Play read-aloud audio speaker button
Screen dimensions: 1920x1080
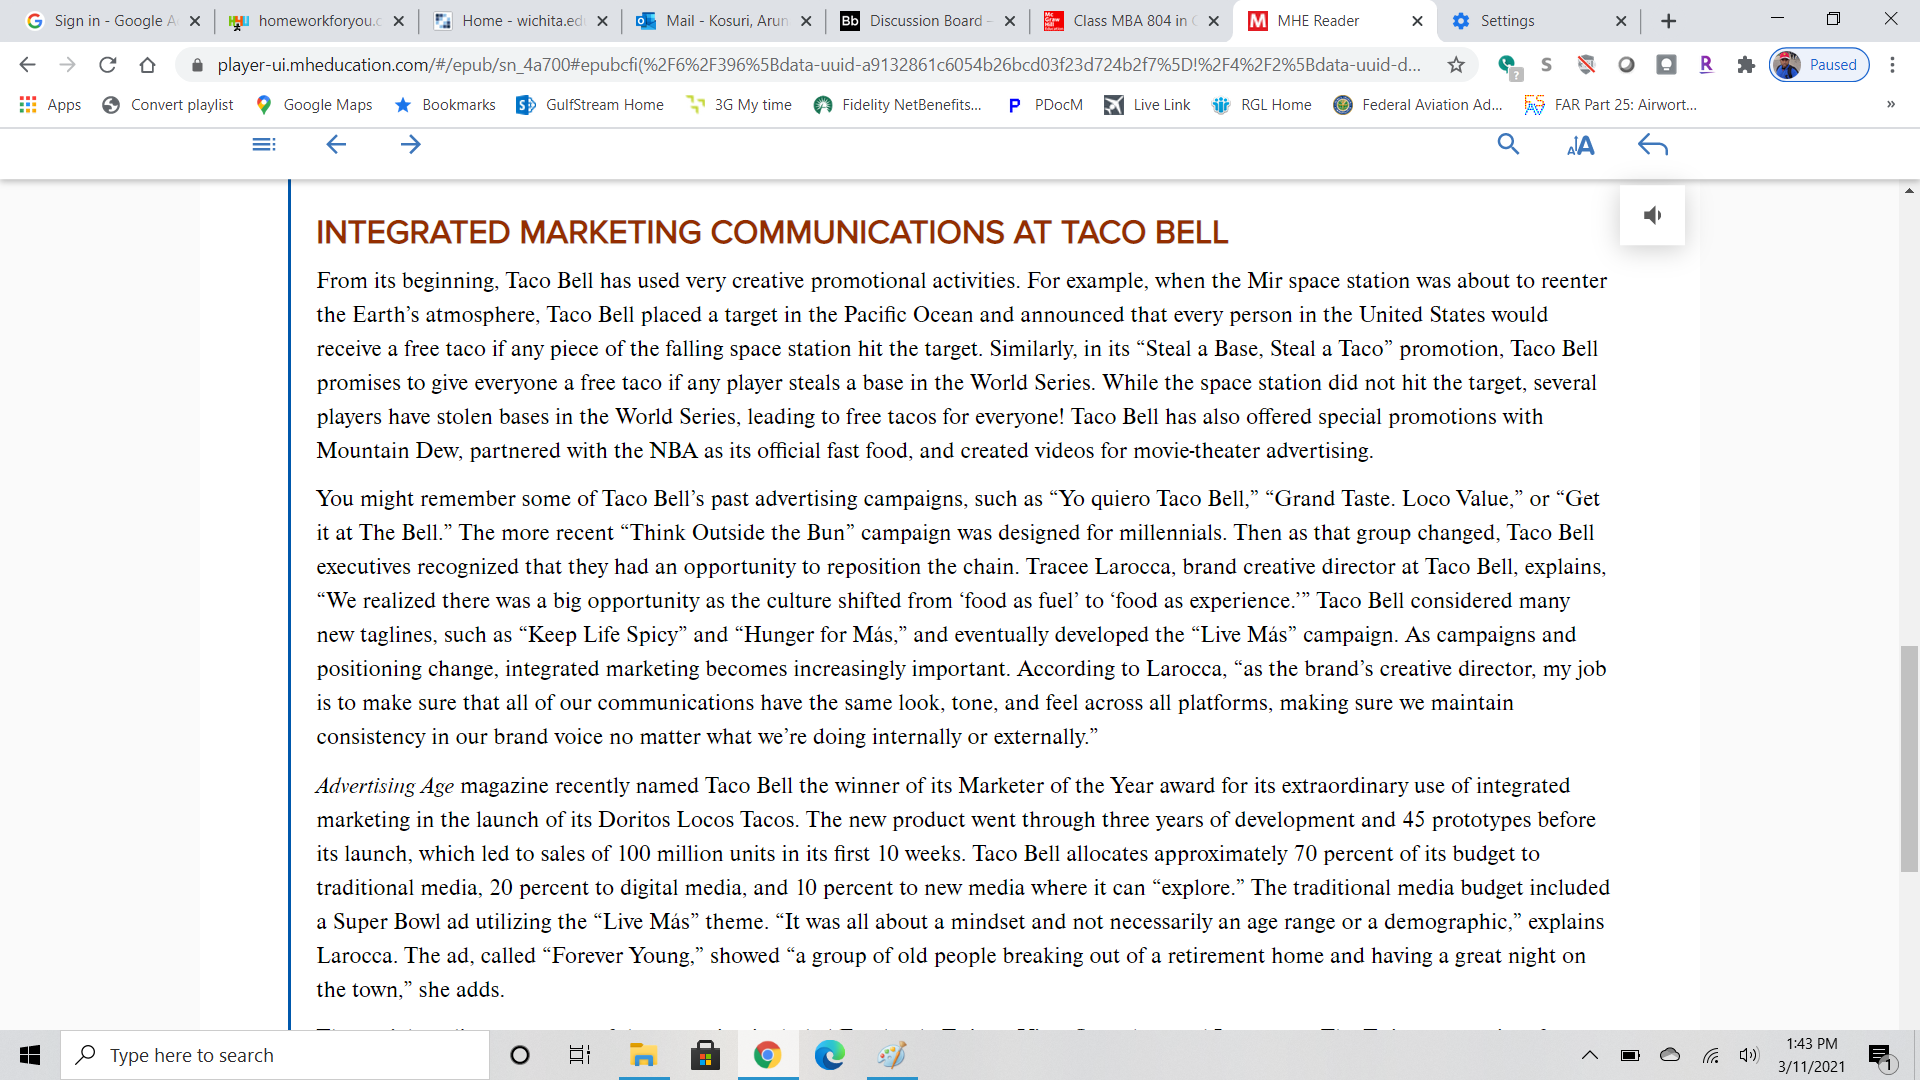click(x=1652, y=215)
